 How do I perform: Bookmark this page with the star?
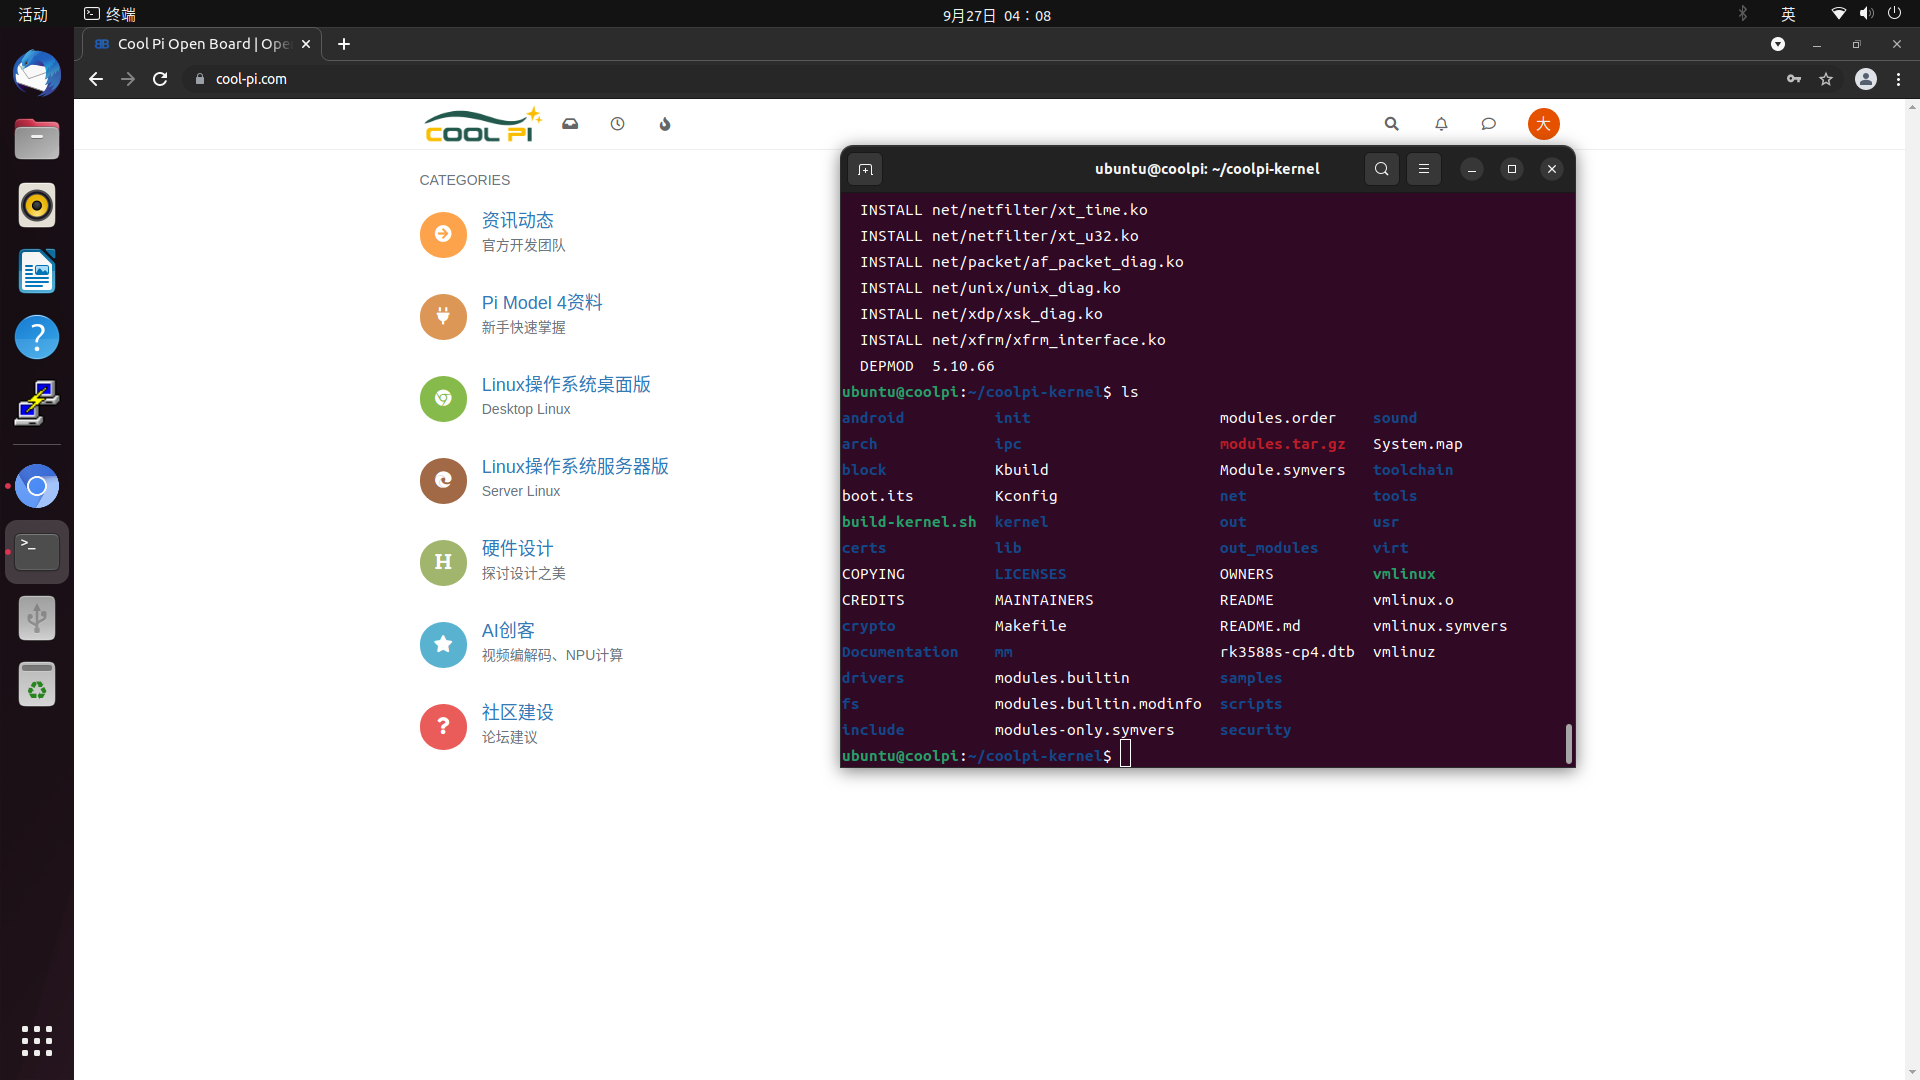pyautogui.click(x=1826, y=79)
